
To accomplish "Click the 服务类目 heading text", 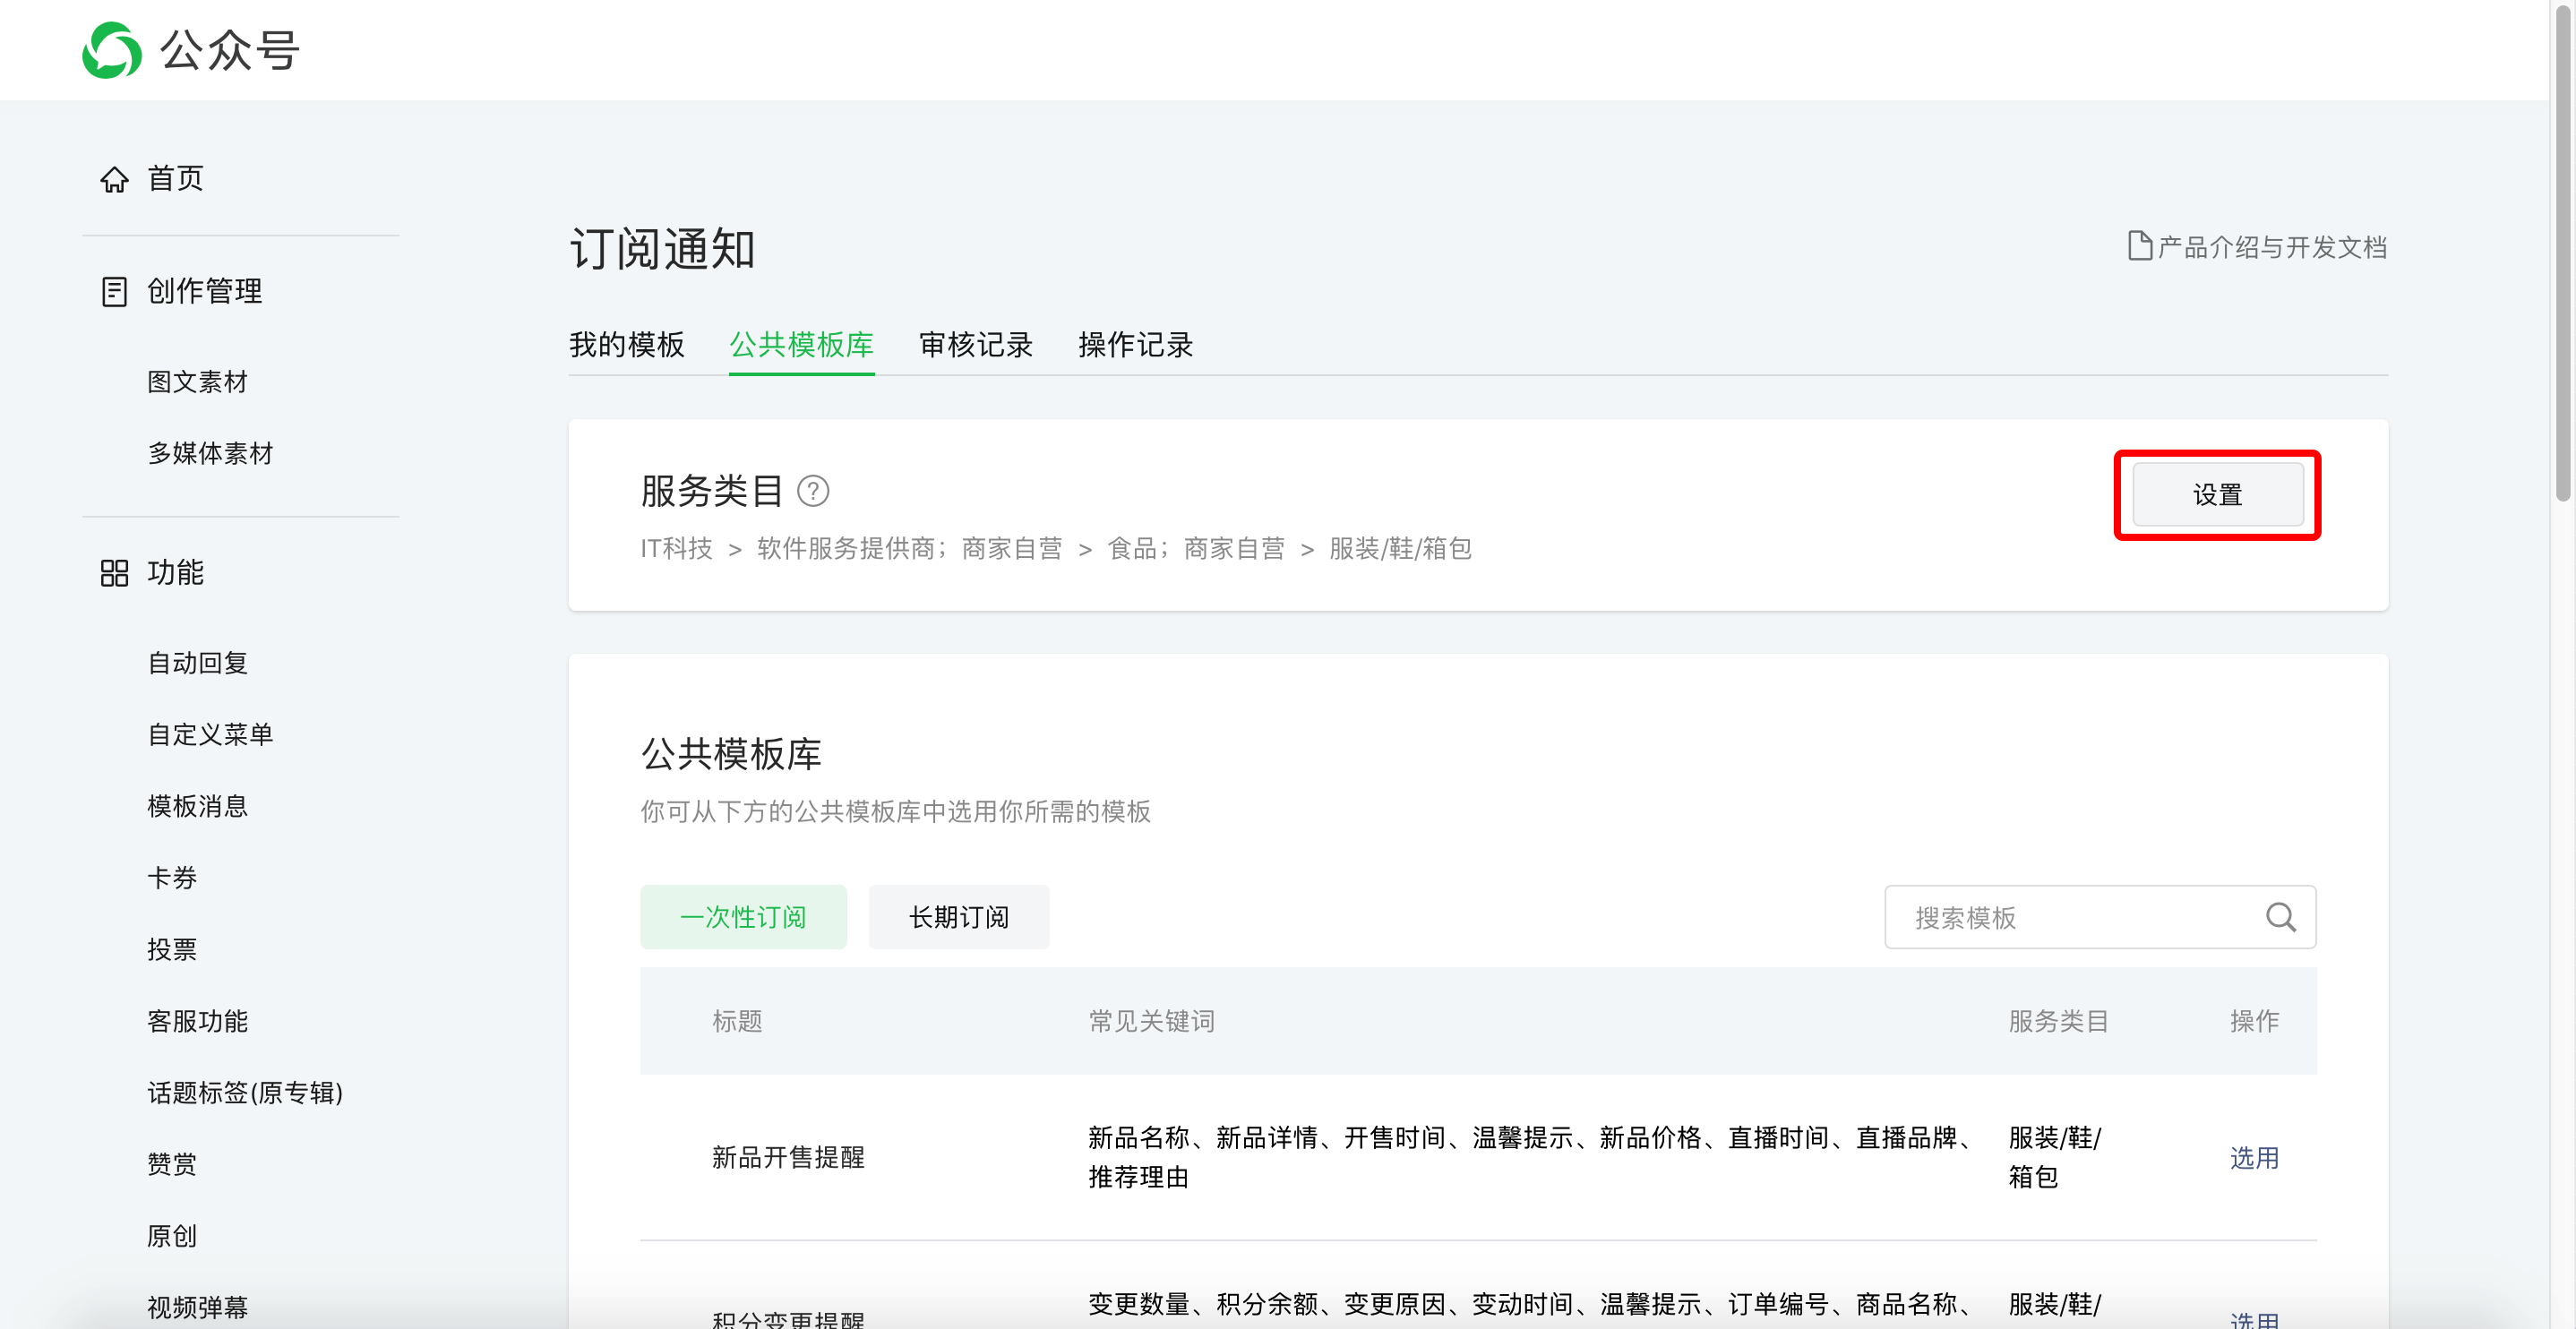I will tap(712, 491).
